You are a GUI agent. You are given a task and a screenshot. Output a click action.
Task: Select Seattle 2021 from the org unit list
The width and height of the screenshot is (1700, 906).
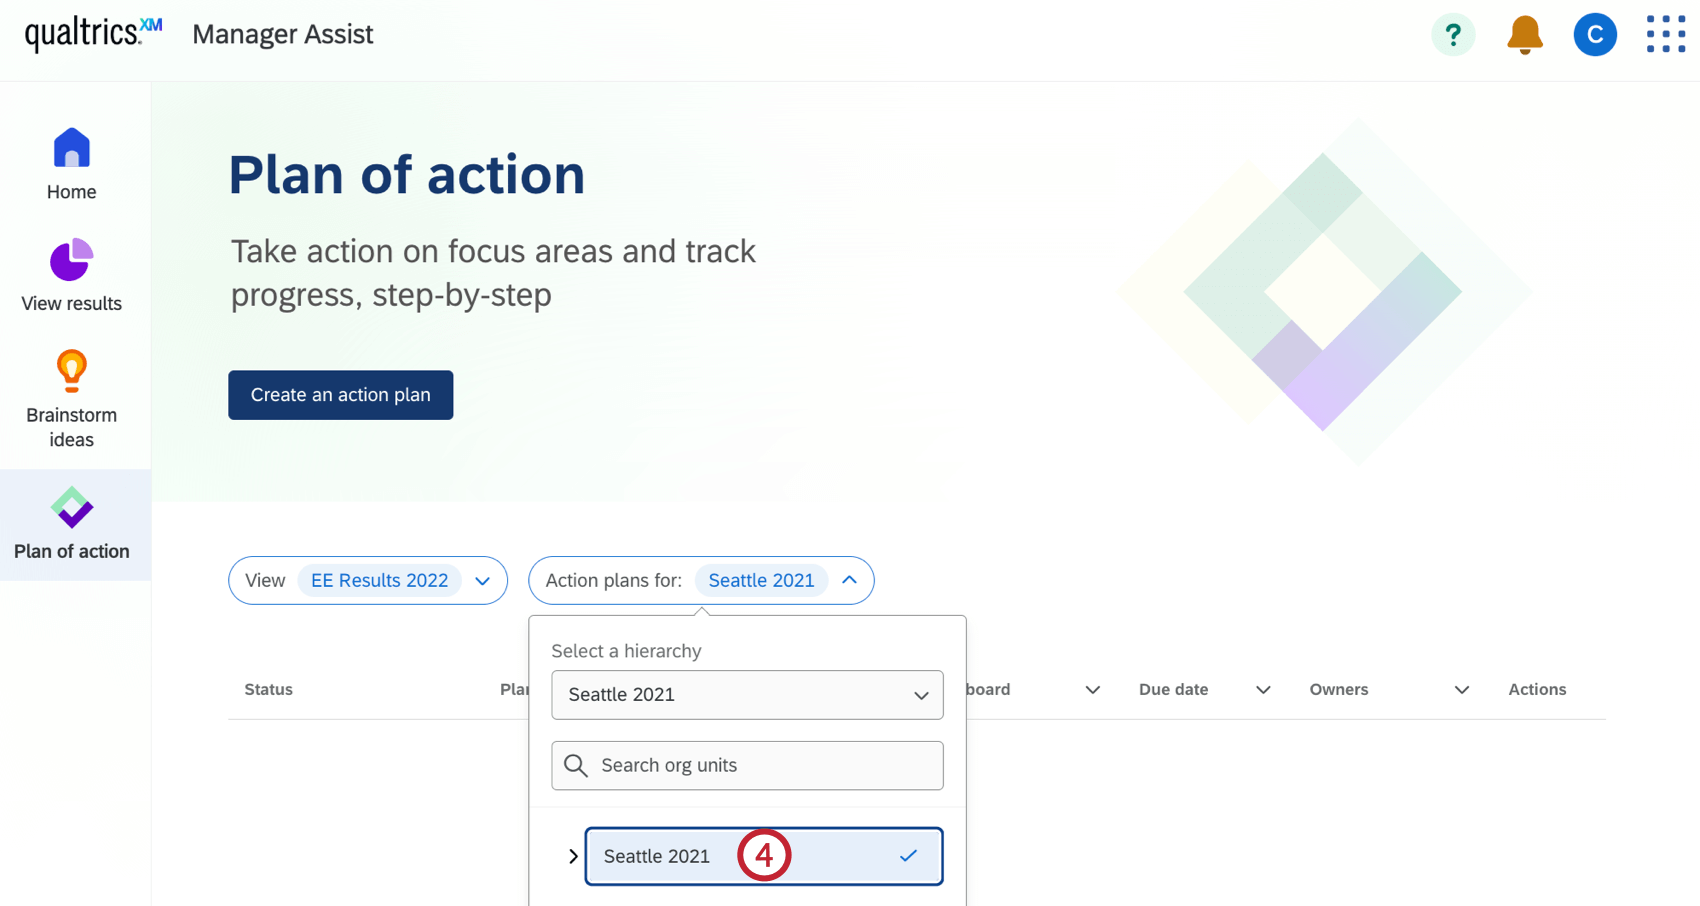[x=656, y=856]
